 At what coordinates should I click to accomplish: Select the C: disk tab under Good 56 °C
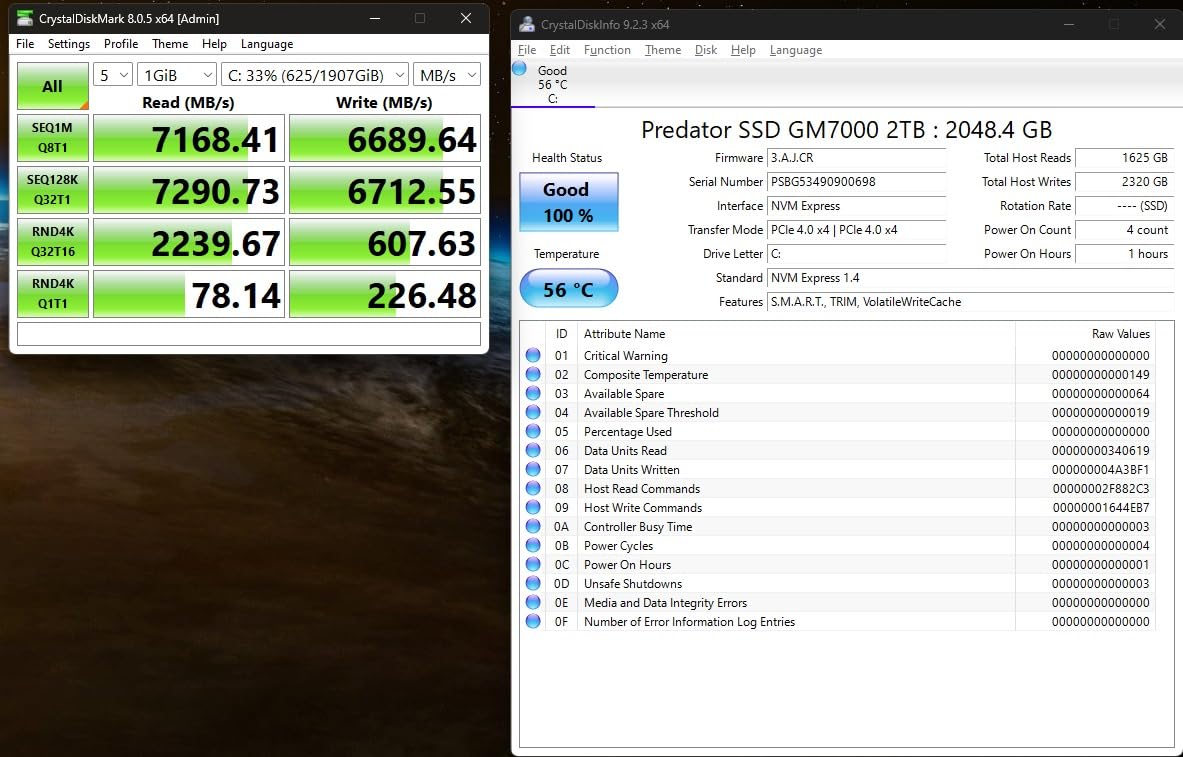[552, 85]
